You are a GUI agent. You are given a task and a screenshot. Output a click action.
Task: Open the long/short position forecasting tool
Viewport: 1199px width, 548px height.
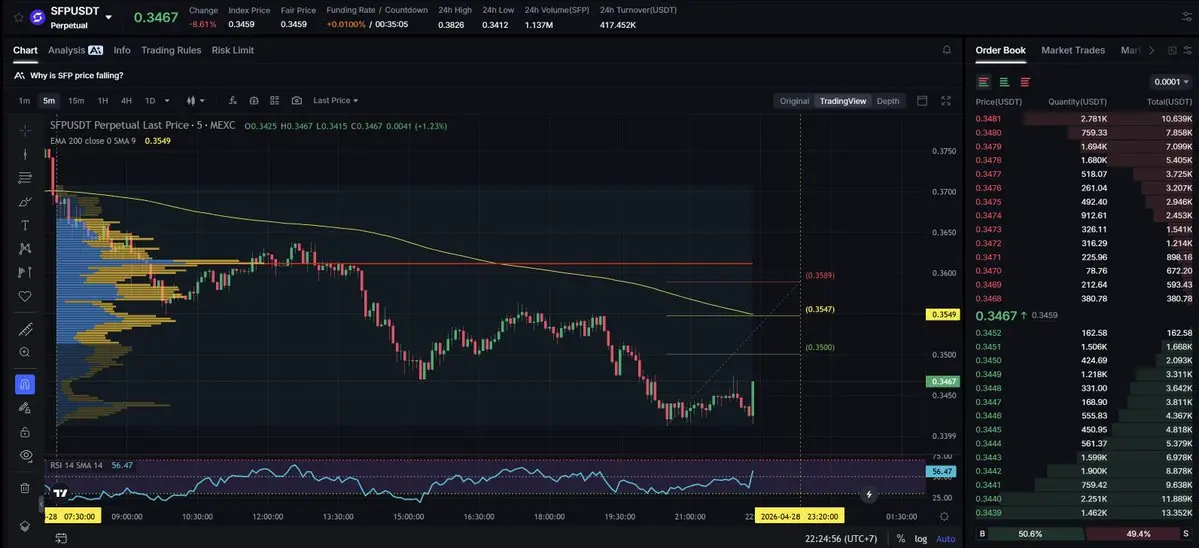[24, 272]
